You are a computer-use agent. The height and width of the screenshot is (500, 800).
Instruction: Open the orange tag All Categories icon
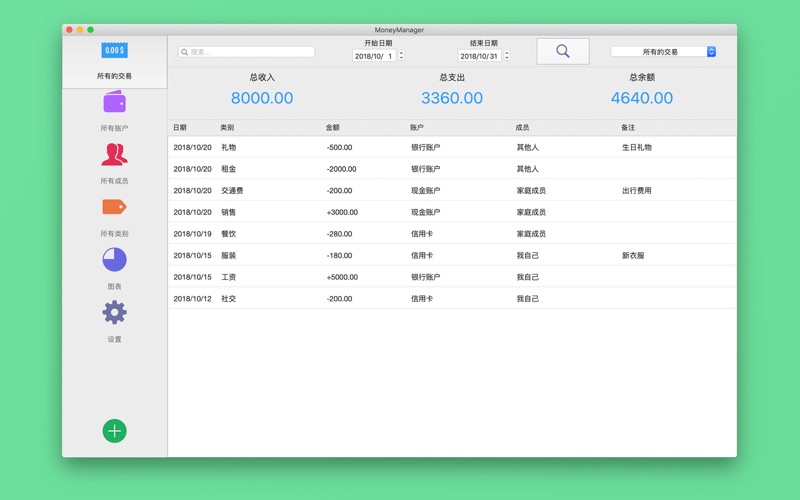(114, 207)
